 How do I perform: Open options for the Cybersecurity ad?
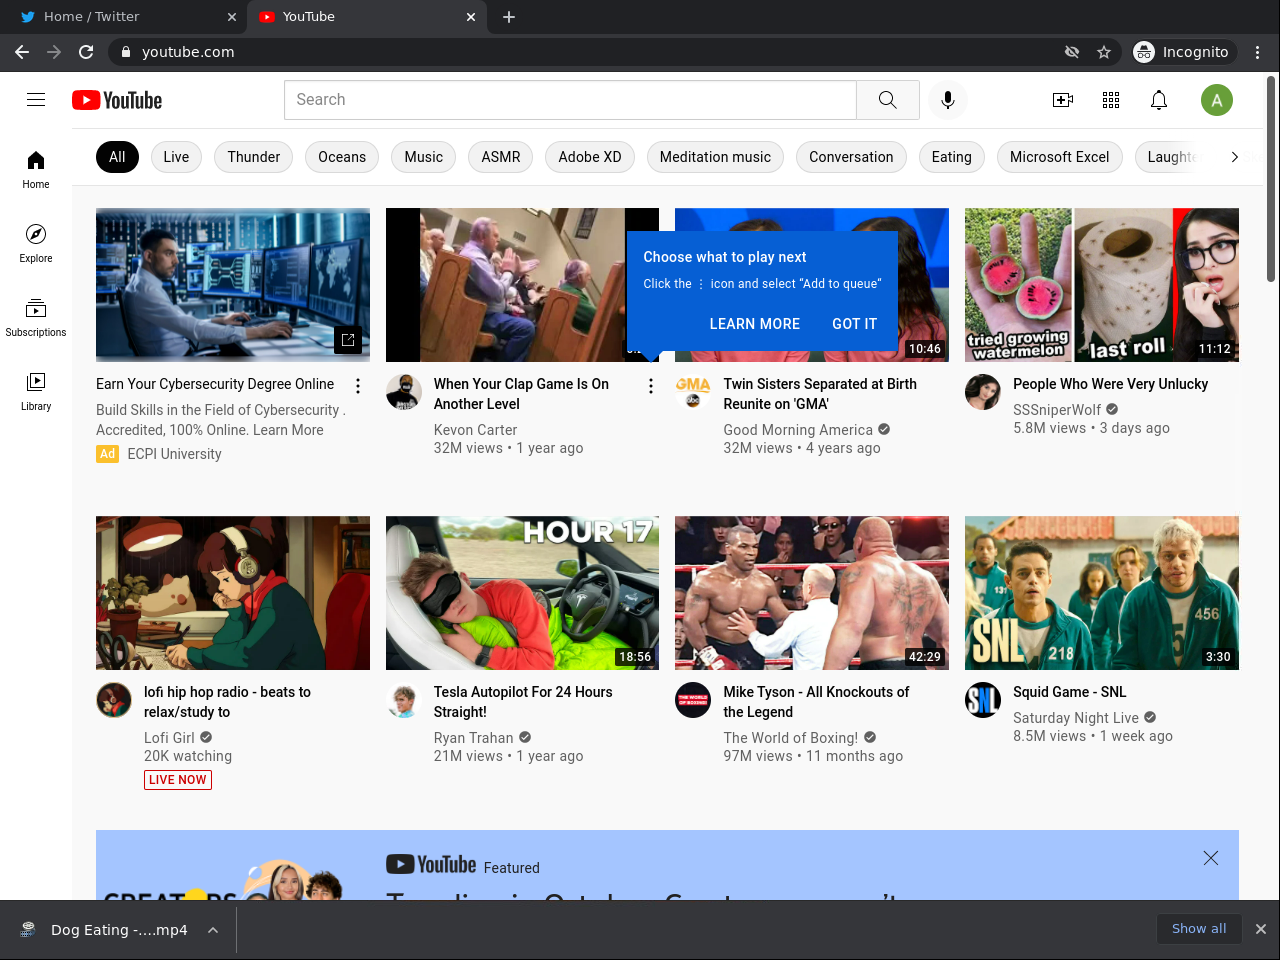coord(358,386)
